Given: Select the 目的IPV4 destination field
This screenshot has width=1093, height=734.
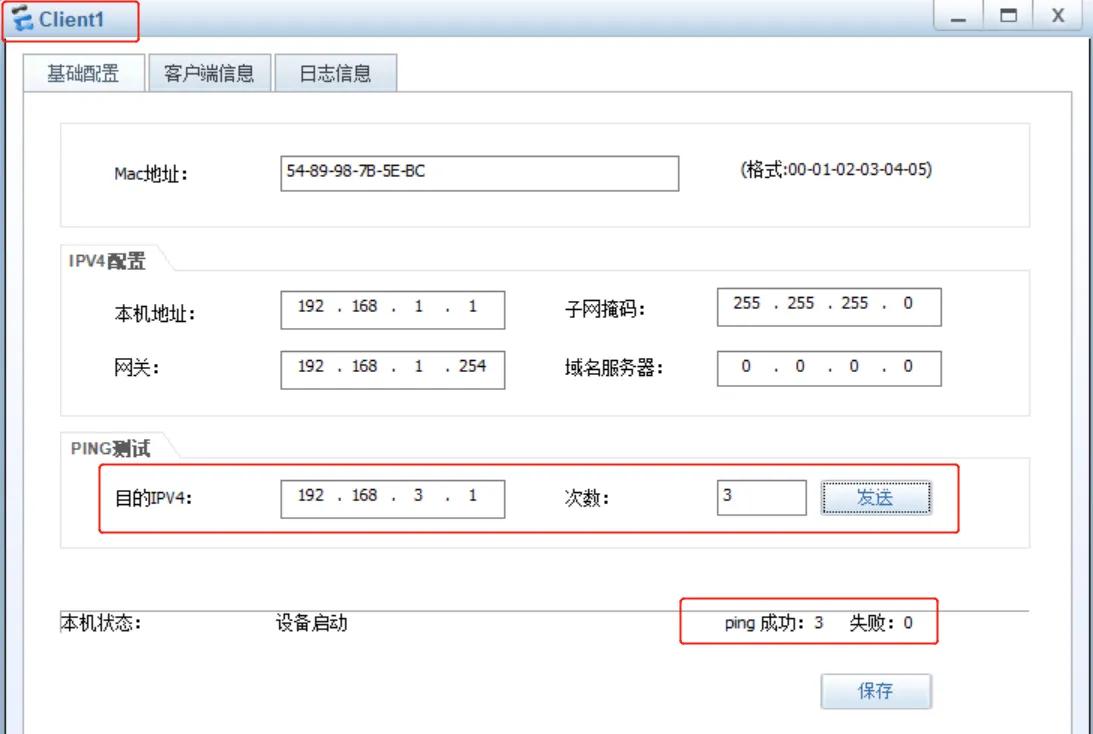Looking at the screenshot, I should tap(392, 496).
